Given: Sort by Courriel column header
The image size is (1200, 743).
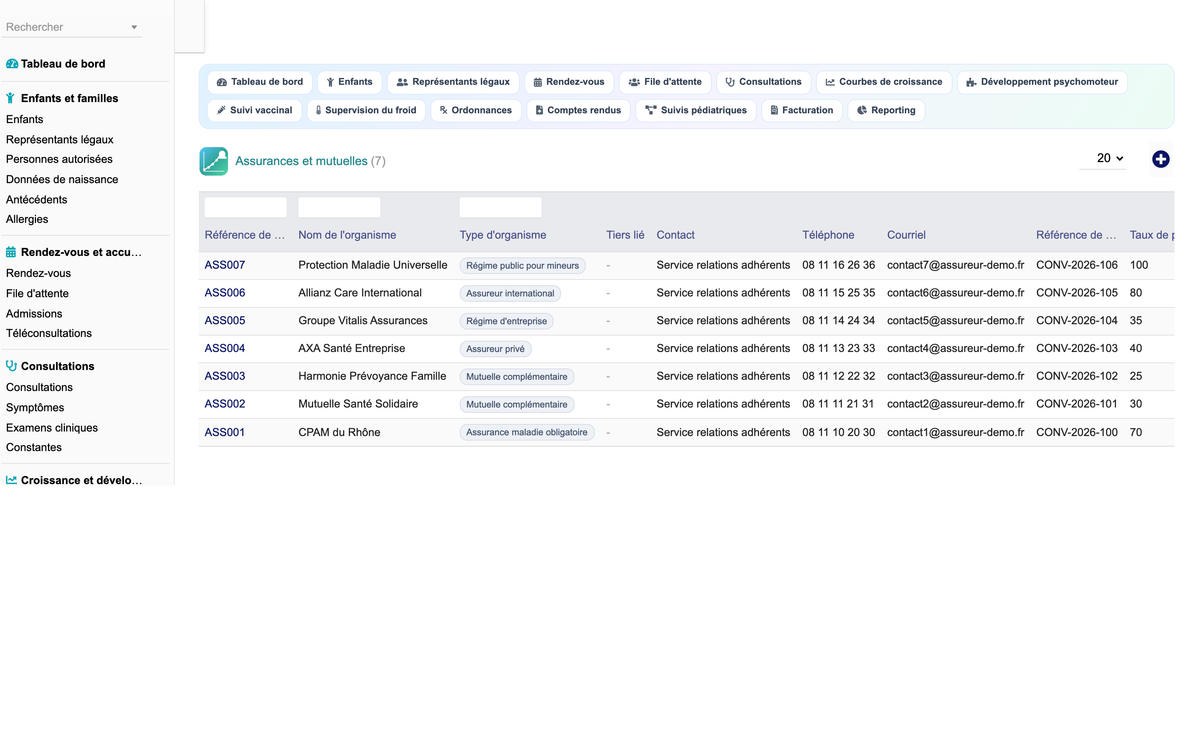Looking at the screenshot, I should 906,235.
